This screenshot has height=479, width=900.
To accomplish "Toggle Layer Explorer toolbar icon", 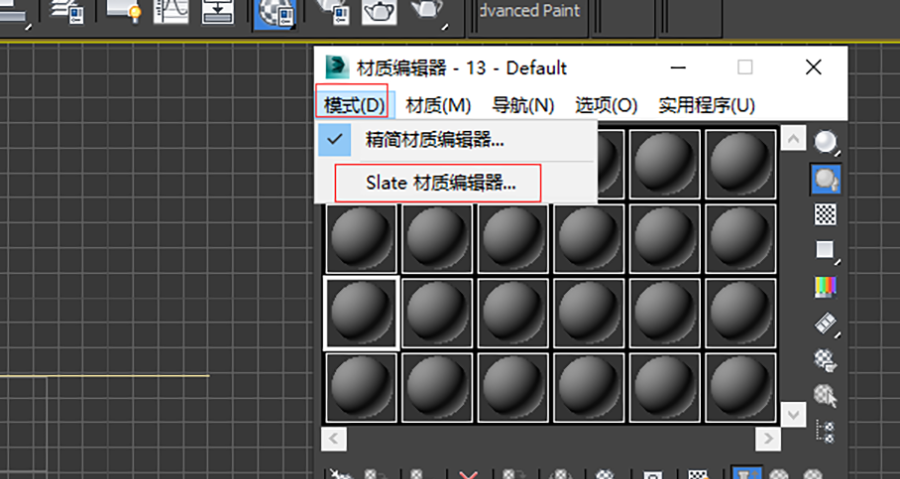I will point(68,11).
